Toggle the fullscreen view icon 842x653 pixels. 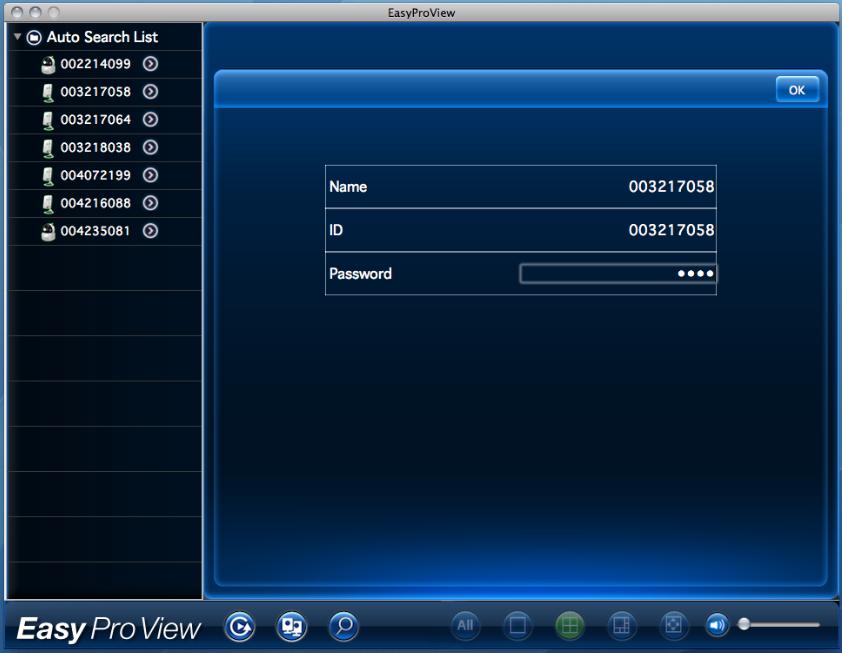pos(673,626)
